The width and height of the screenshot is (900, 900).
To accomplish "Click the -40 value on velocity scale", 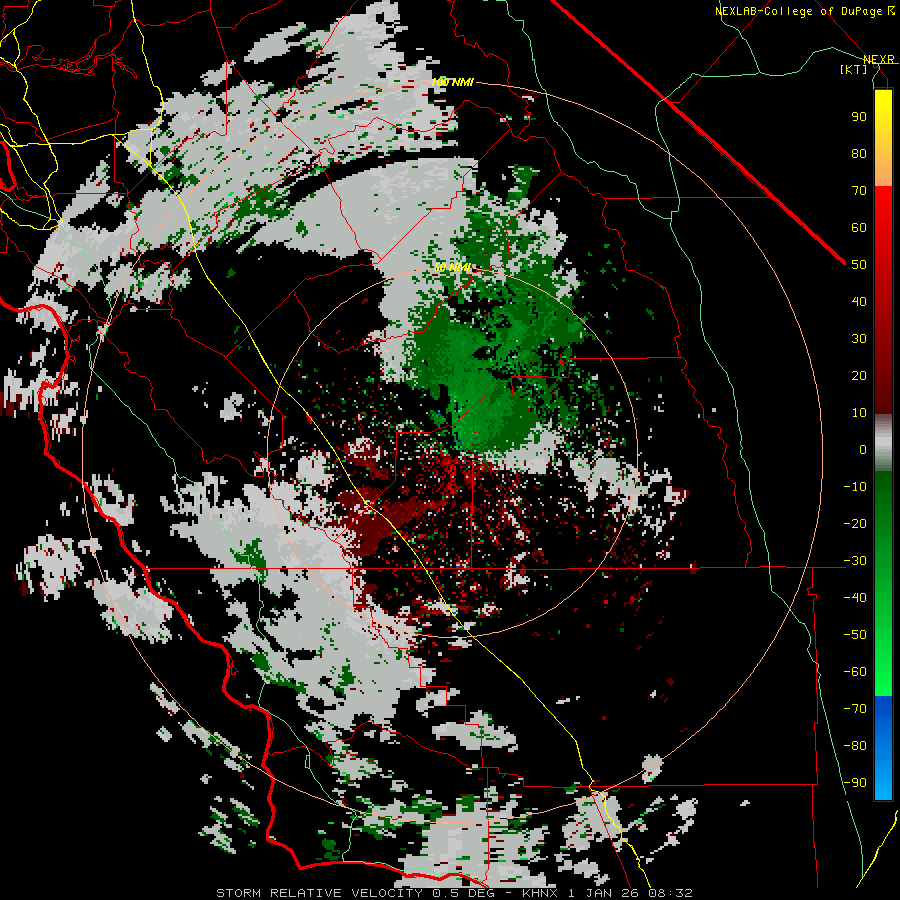I will [855, 598].
